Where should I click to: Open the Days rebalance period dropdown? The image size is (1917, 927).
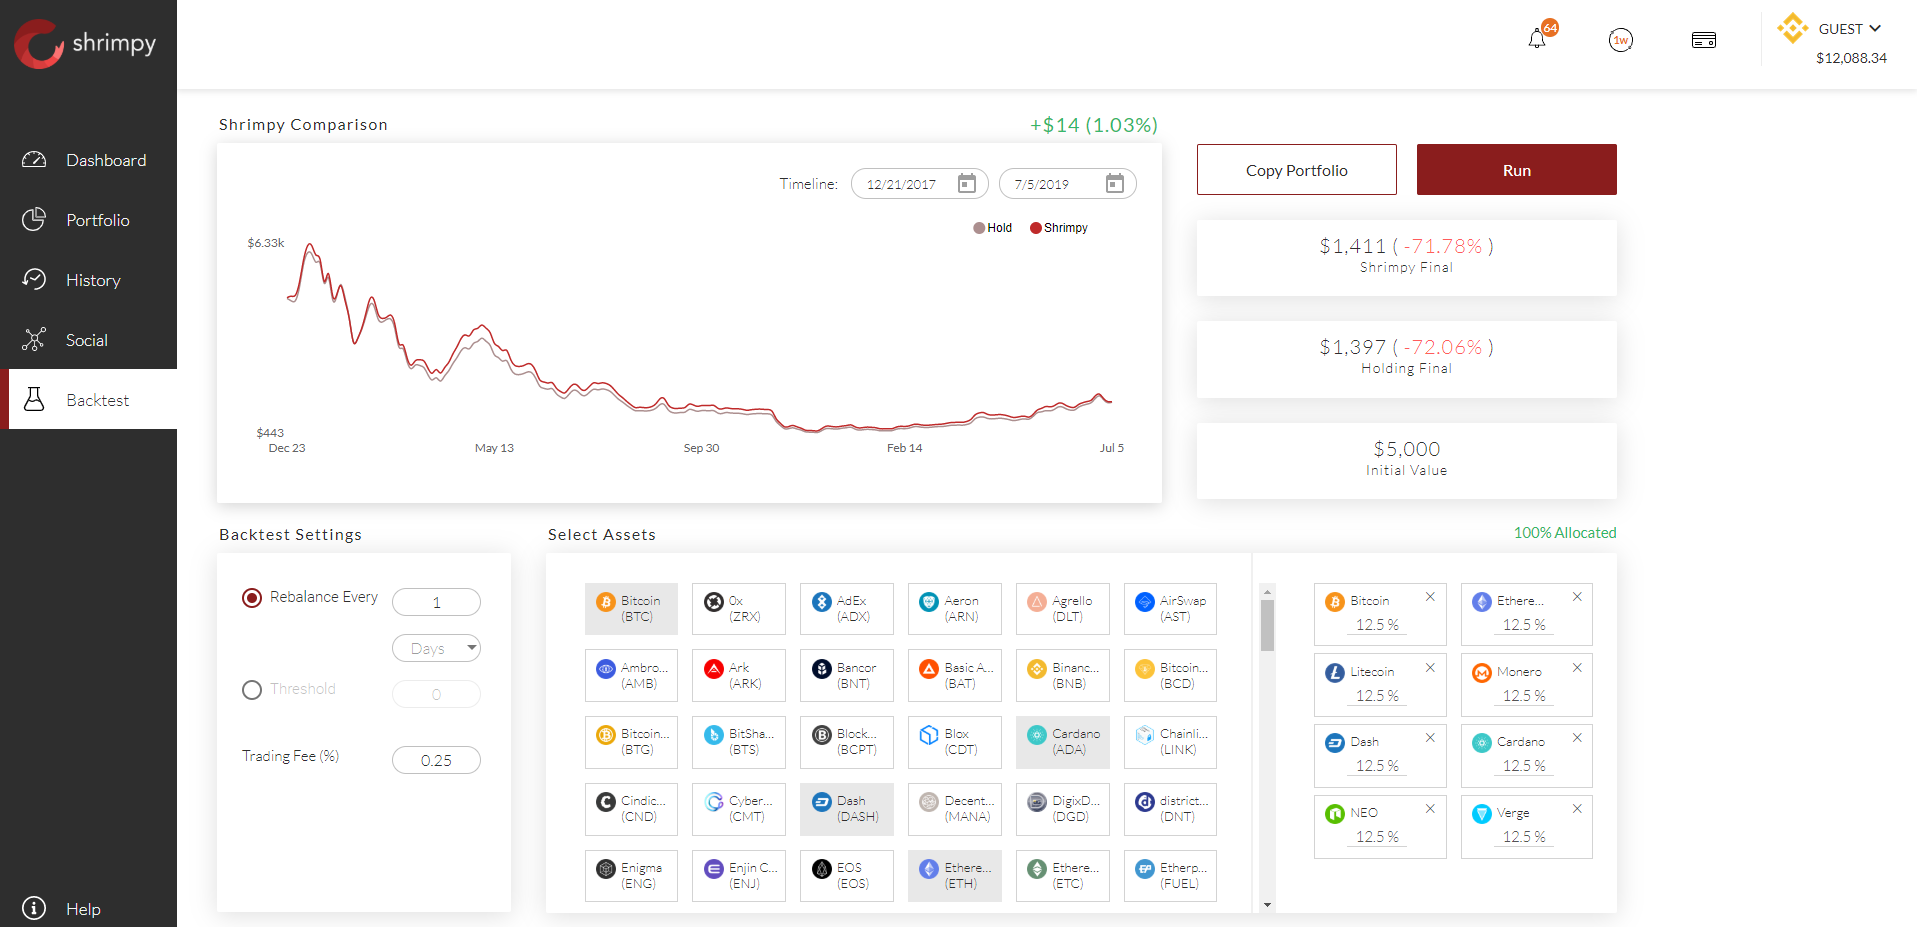pyautogui.click(x=436, y=648)
